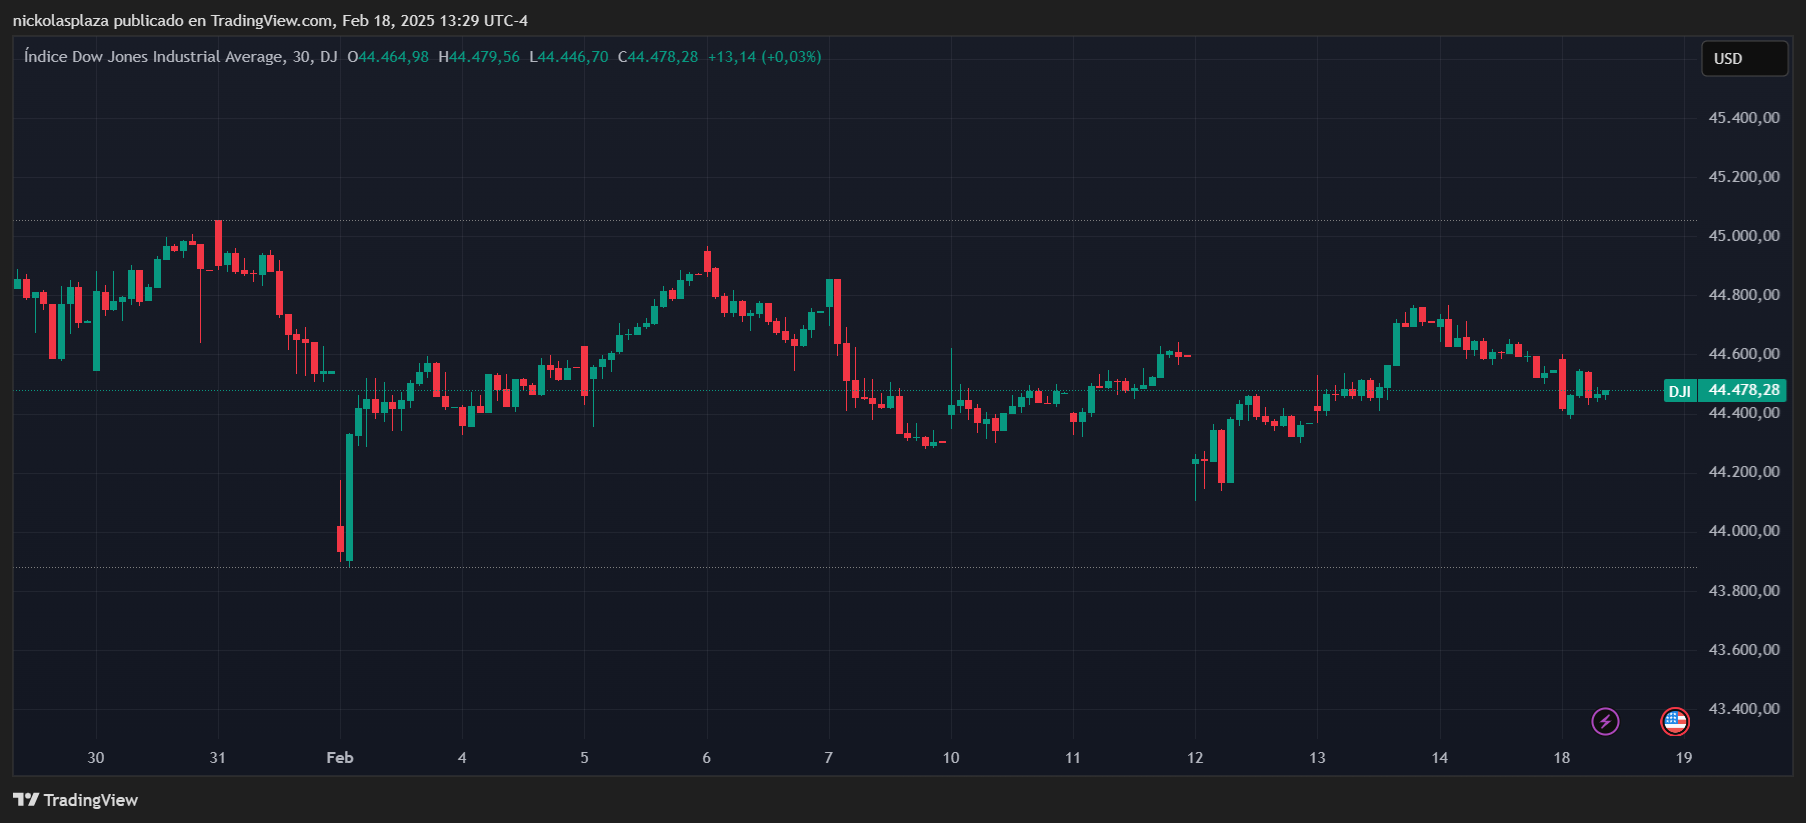Click the Feb label on time axis

coord(340,758)
